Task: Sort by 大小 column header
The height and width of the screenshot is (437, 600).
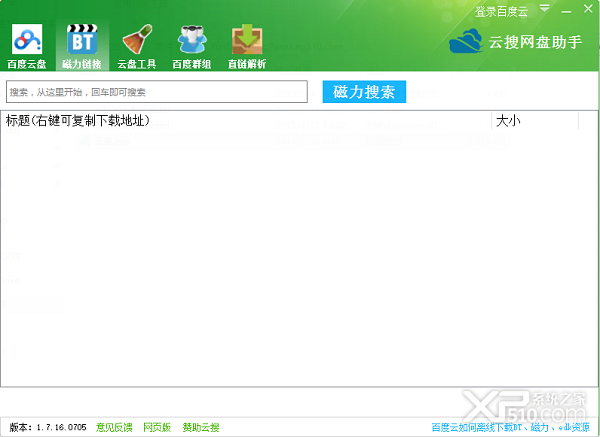Action: 535,121
